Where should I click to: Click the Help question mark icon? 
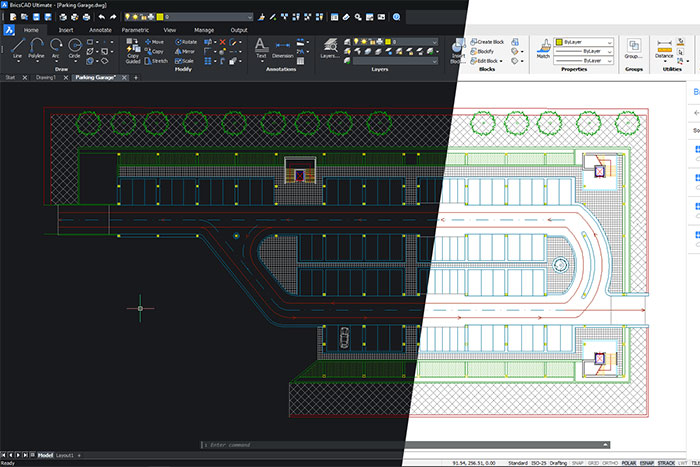(396, 17)
